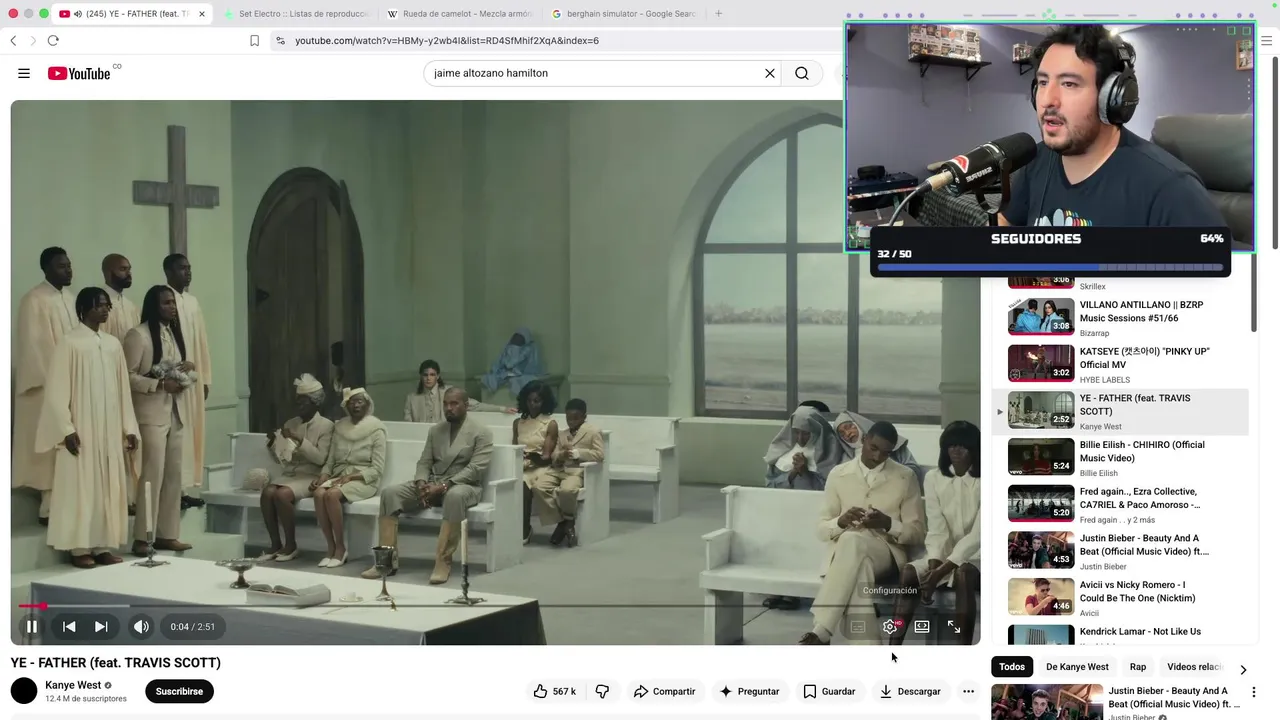Screen dimensions: 1280x720
Task: Ask about the video with Preguntar
Action: (x=749, y=691)
